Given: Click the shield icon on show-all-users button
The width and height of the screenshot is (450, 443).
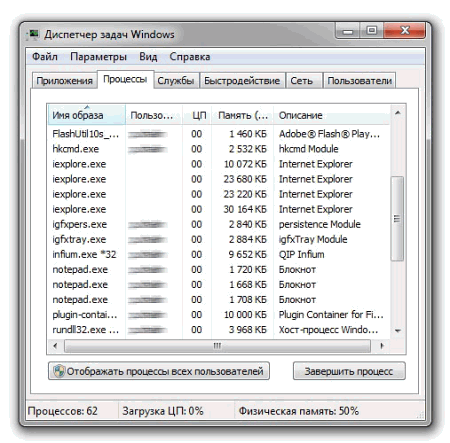Looking at the screenshot, I should point(59,371).
